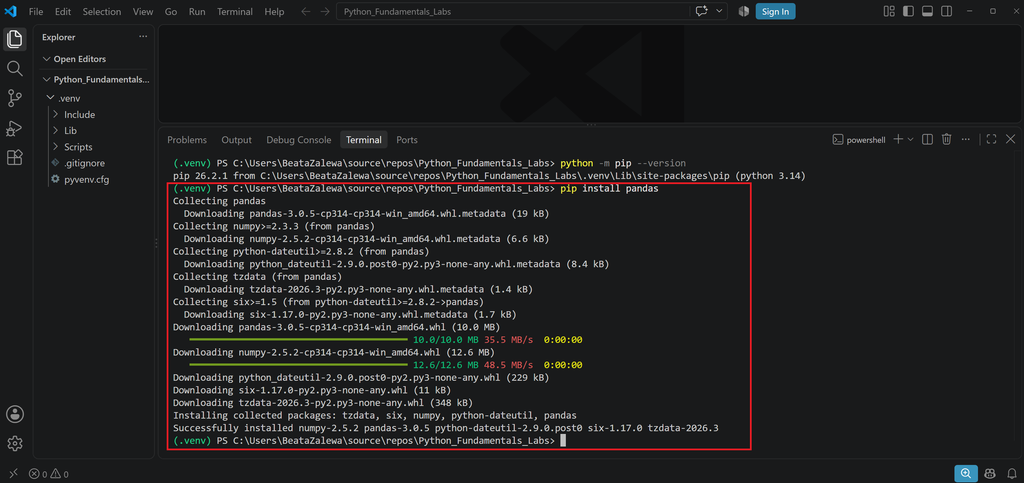Go back with the left arrow
This screenshot has width=1024, height=483.
pos(306,12)
